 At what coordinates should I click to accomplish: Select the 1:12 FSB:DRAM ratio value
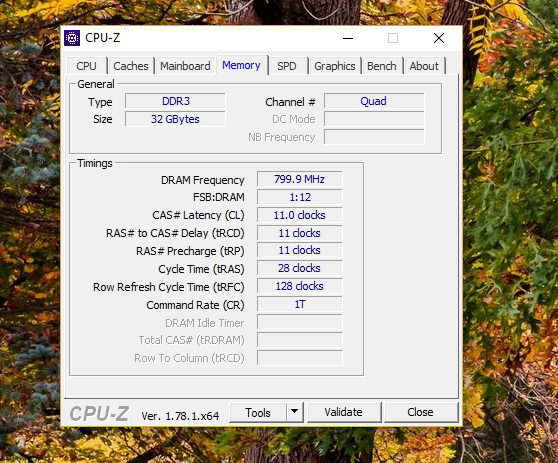click(x=300, y=197)
